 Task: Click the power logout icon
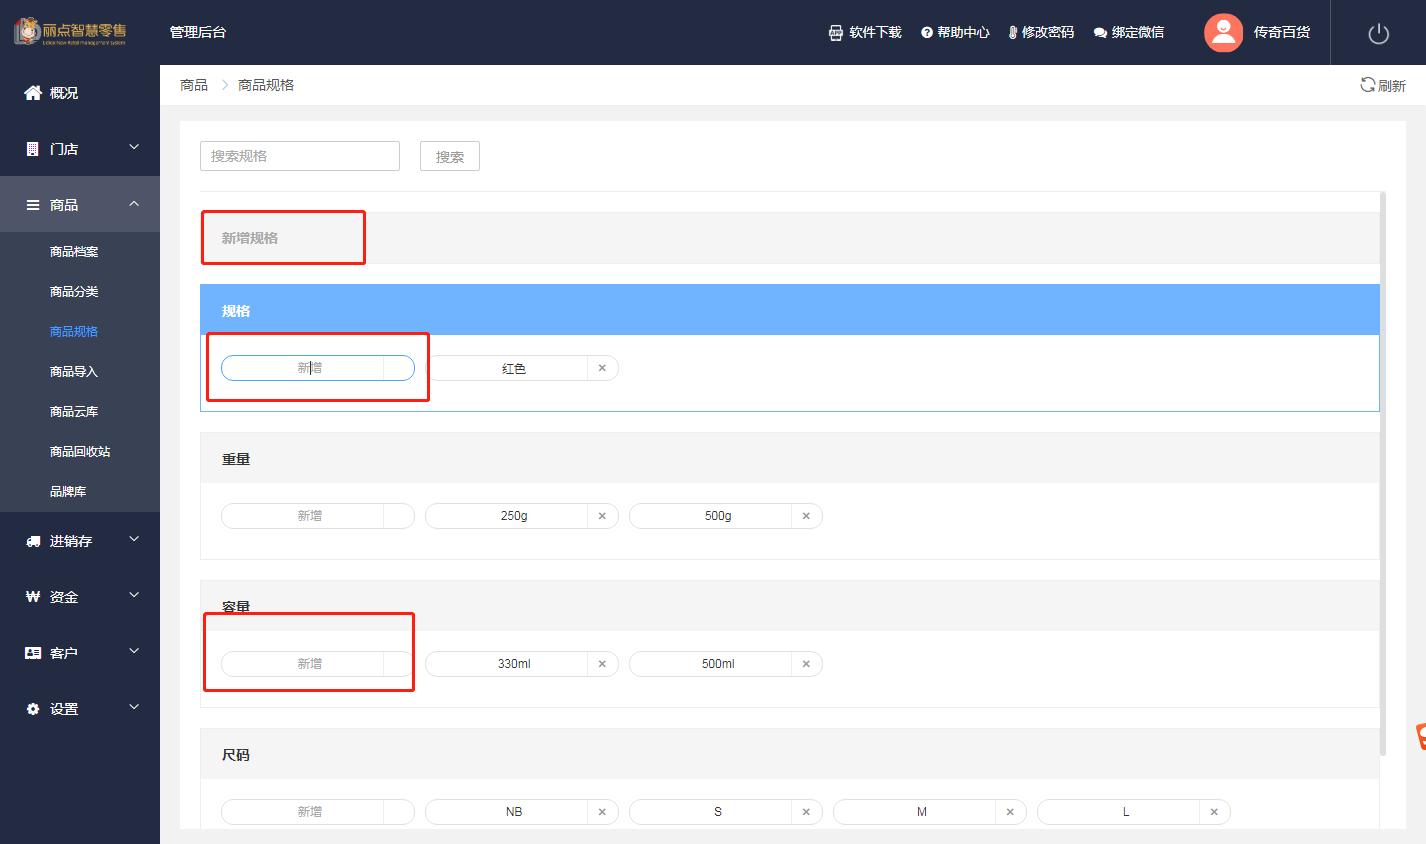1378,33
